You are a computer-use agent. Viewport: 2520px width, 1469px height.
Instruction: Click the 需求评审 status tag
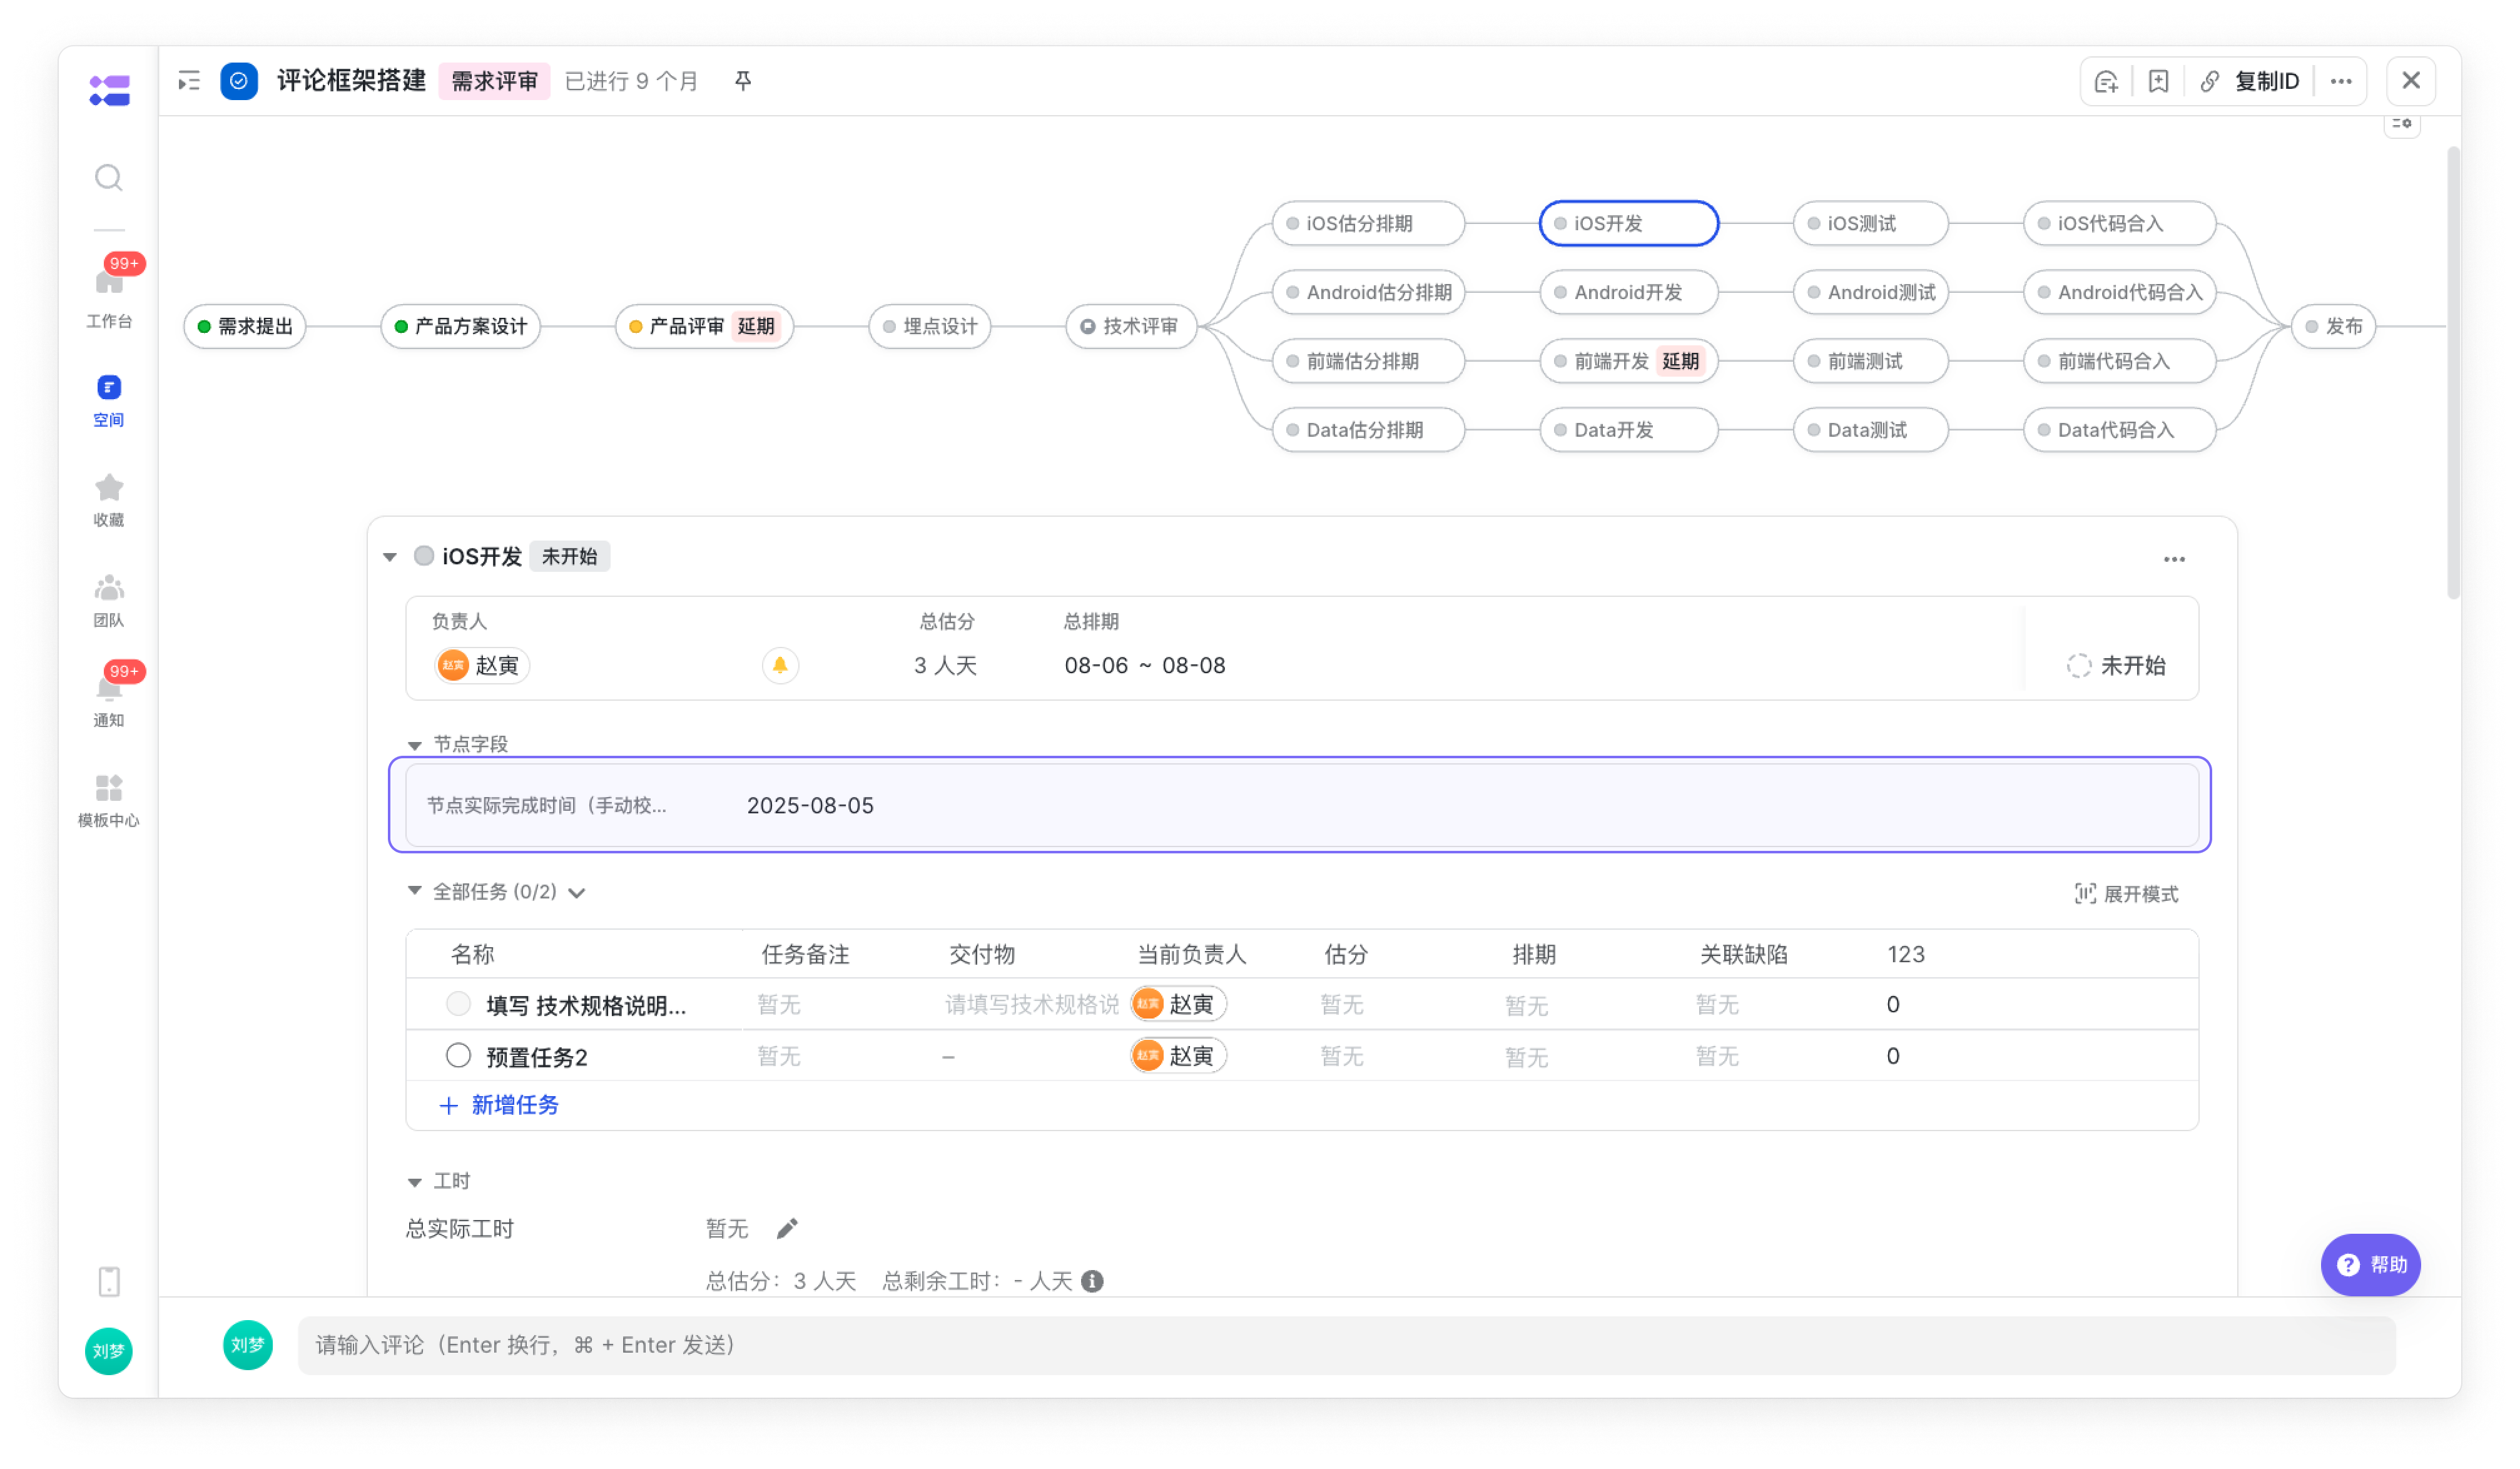point(494,81)
